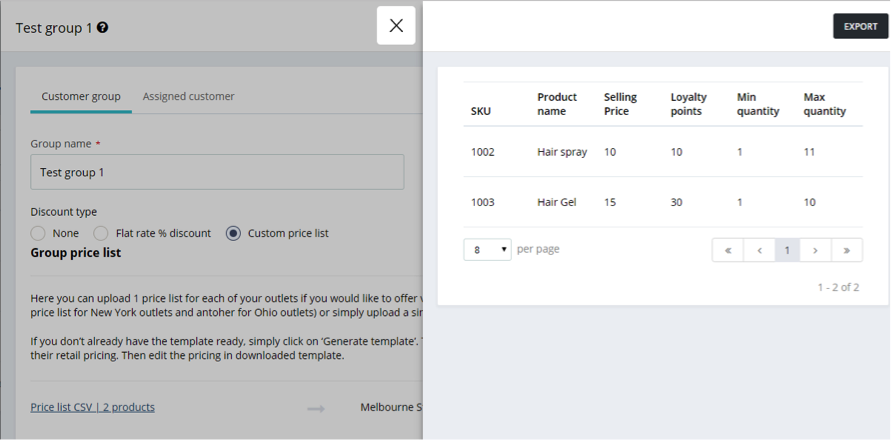Switch to the Customer group tab

(x=81, y=96)
